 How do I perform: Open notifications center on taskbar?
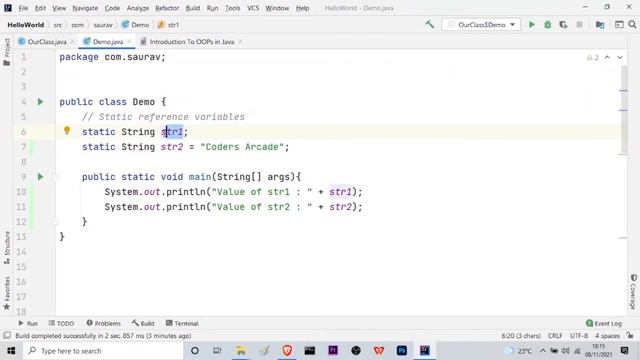tap(624, 351)
